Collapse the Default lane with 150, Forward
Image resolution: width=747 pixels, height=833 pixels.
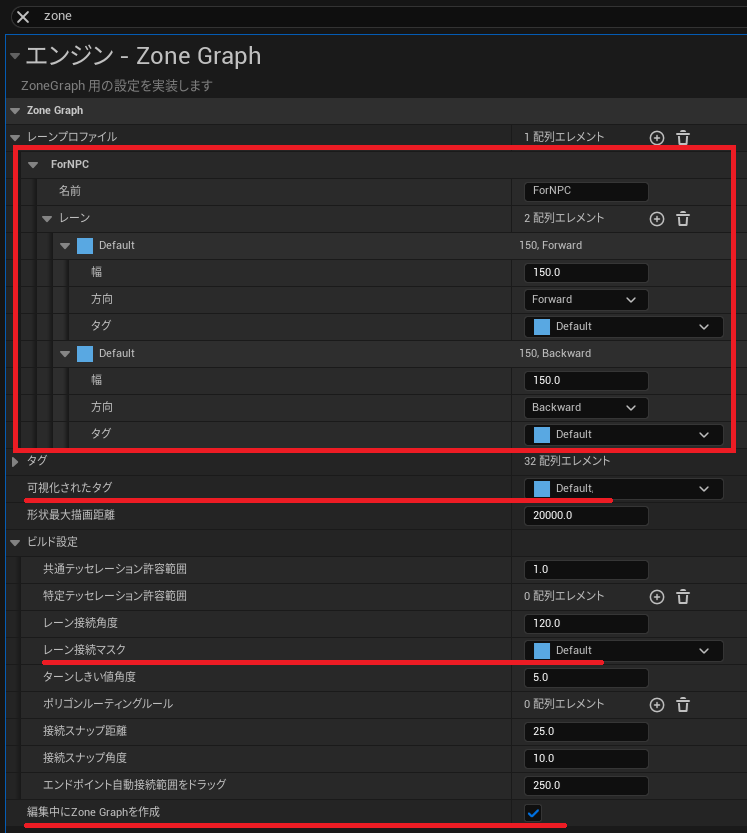click(x=65, y=246)
